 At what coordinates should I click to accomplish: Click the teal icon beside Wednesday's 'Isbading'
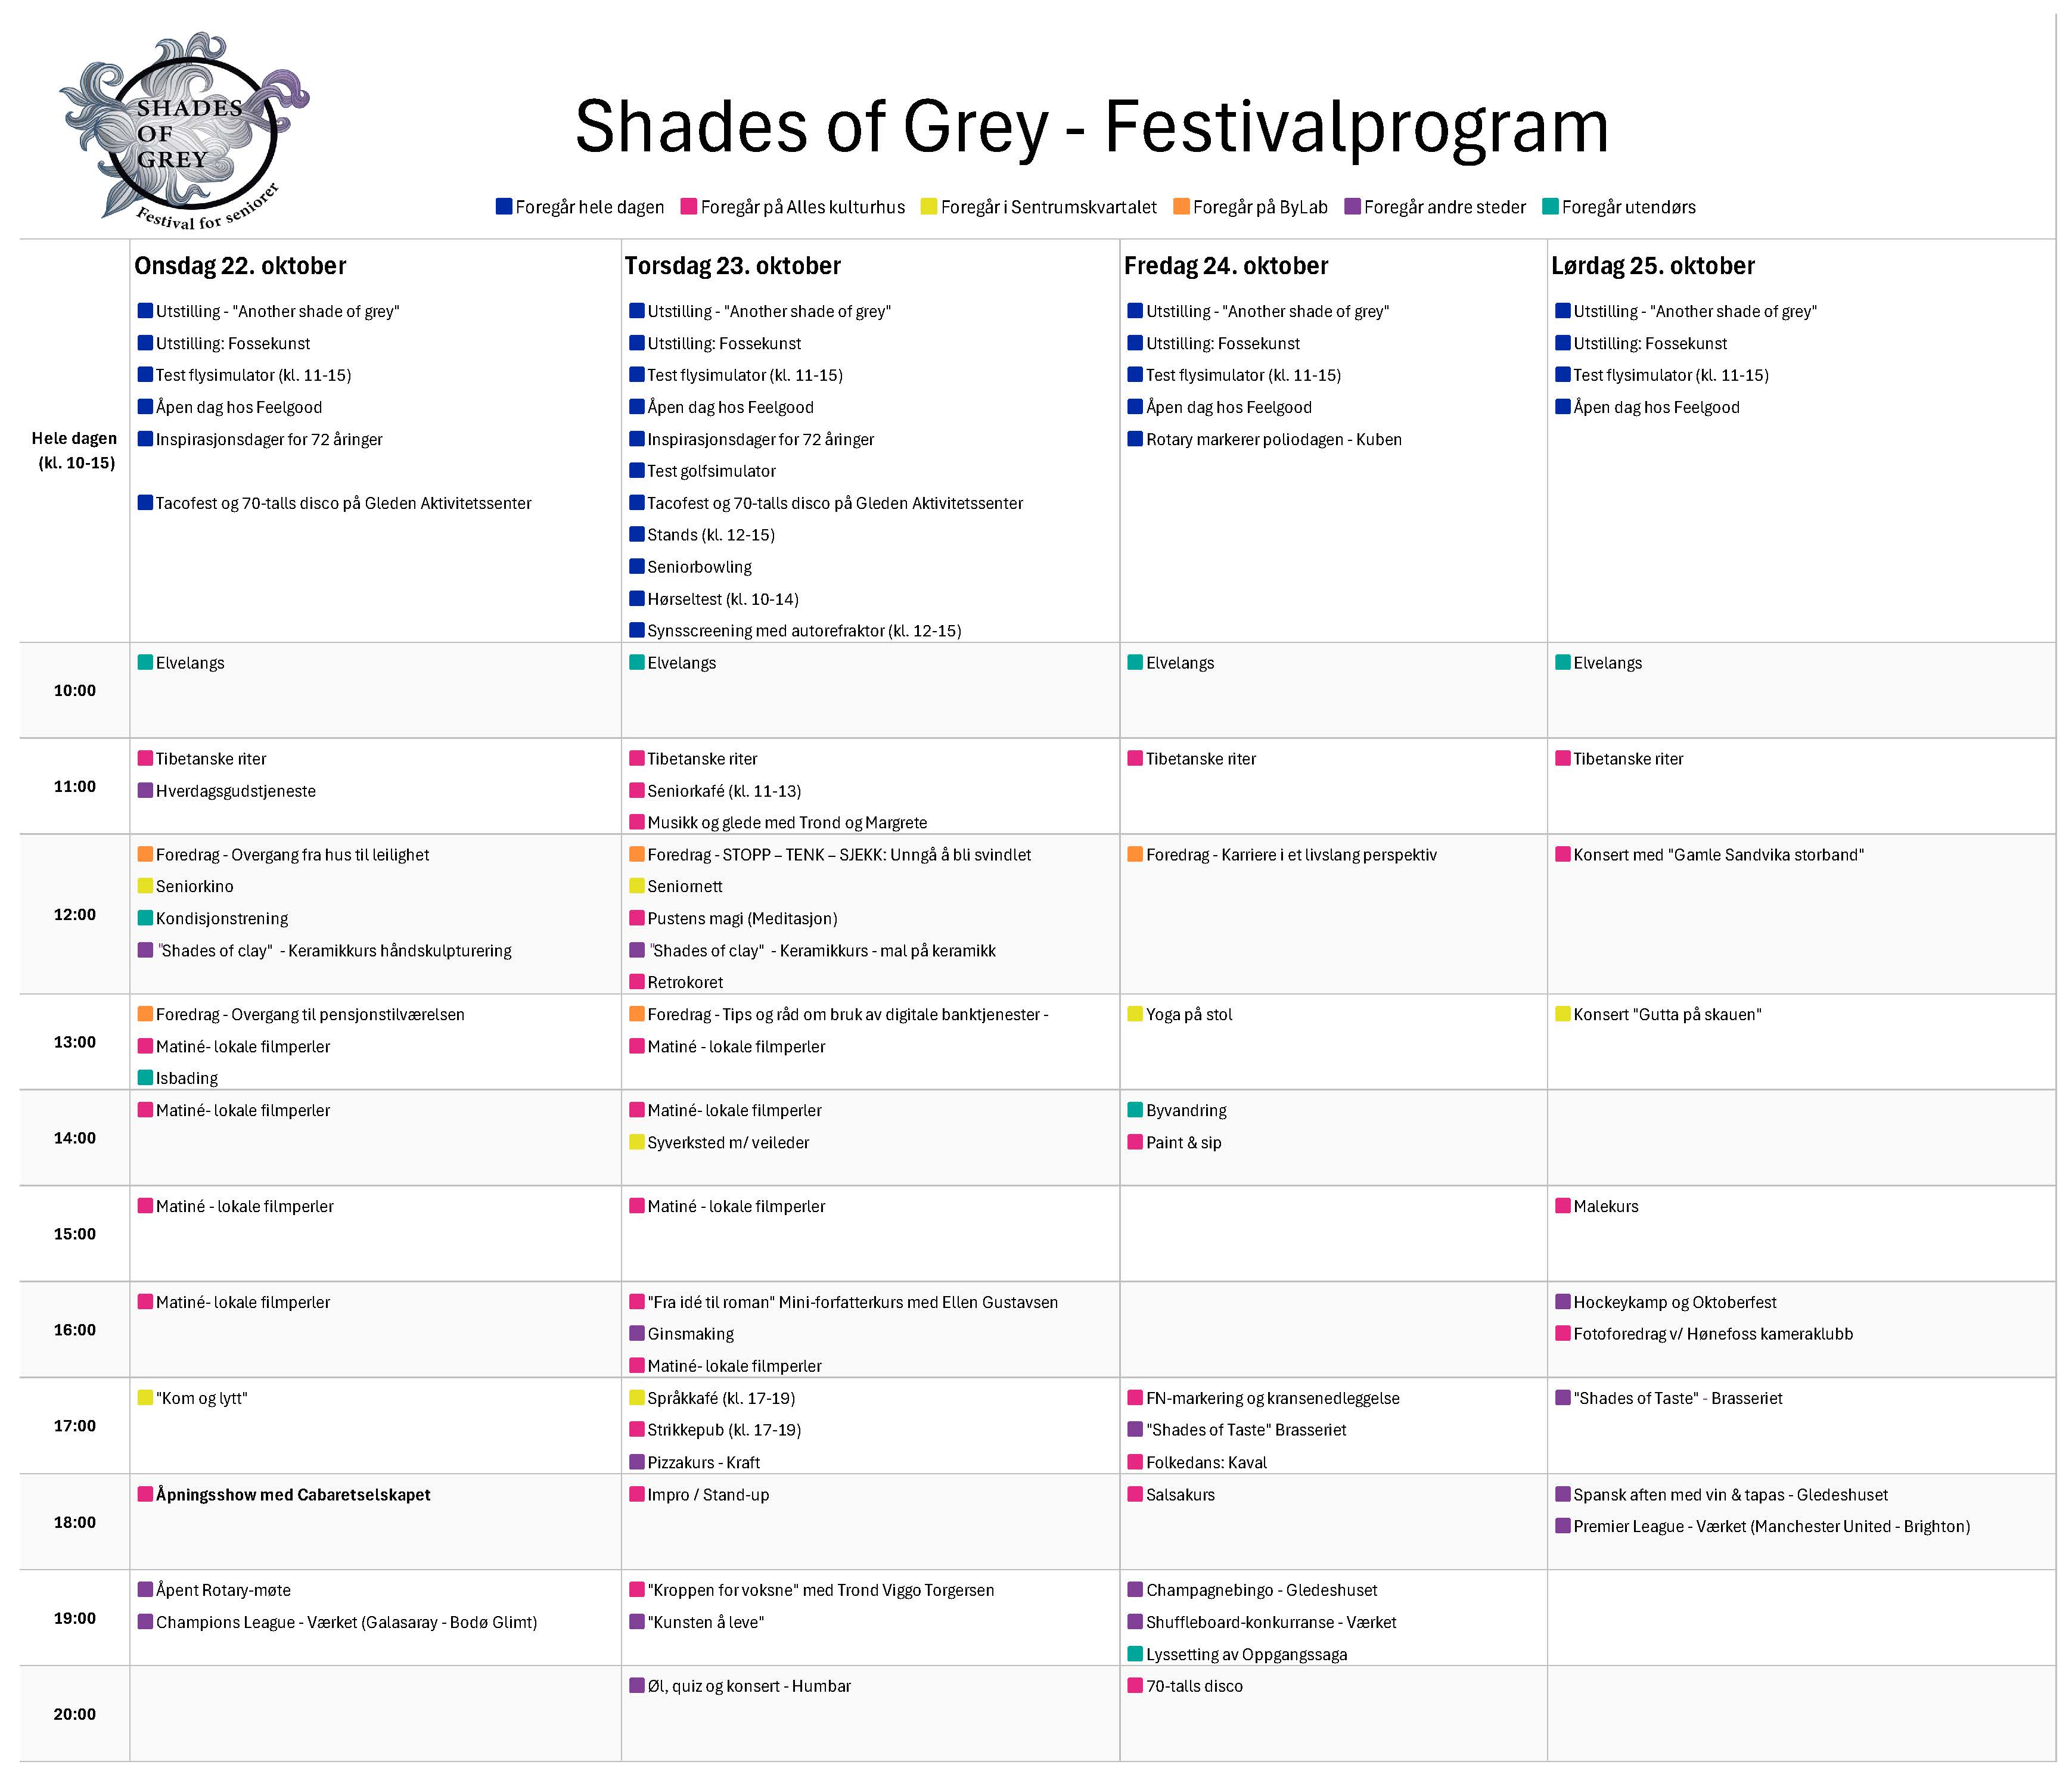145,1077
